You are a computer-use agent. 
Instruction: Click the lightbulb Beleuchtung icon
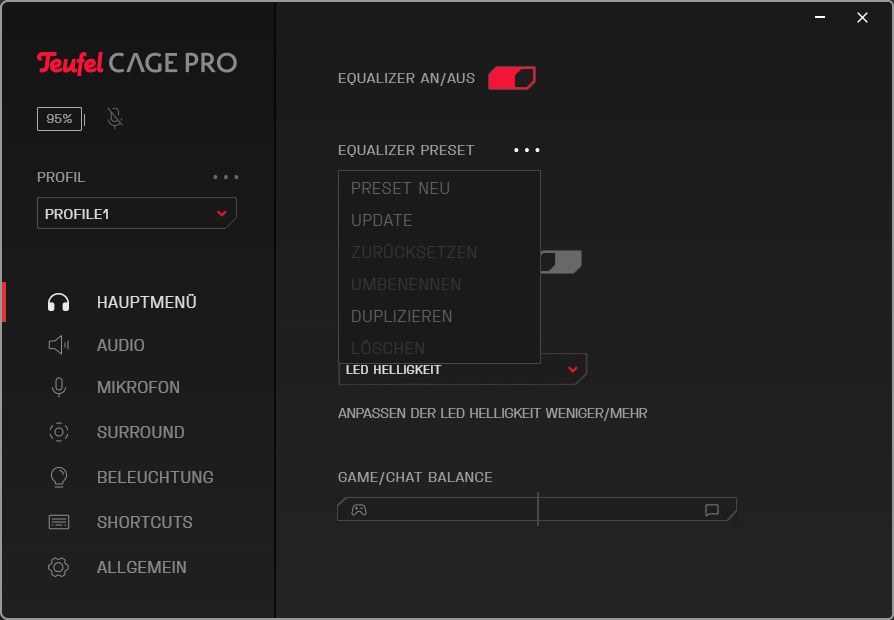(x=59, y=477)
